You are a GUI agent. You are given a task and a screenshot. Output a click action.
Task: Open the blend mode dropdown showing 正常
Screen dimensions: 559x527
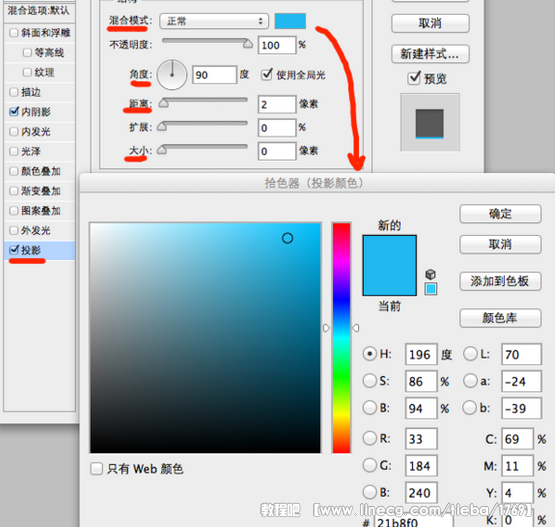pyautogui.click(x=214, y=21)
